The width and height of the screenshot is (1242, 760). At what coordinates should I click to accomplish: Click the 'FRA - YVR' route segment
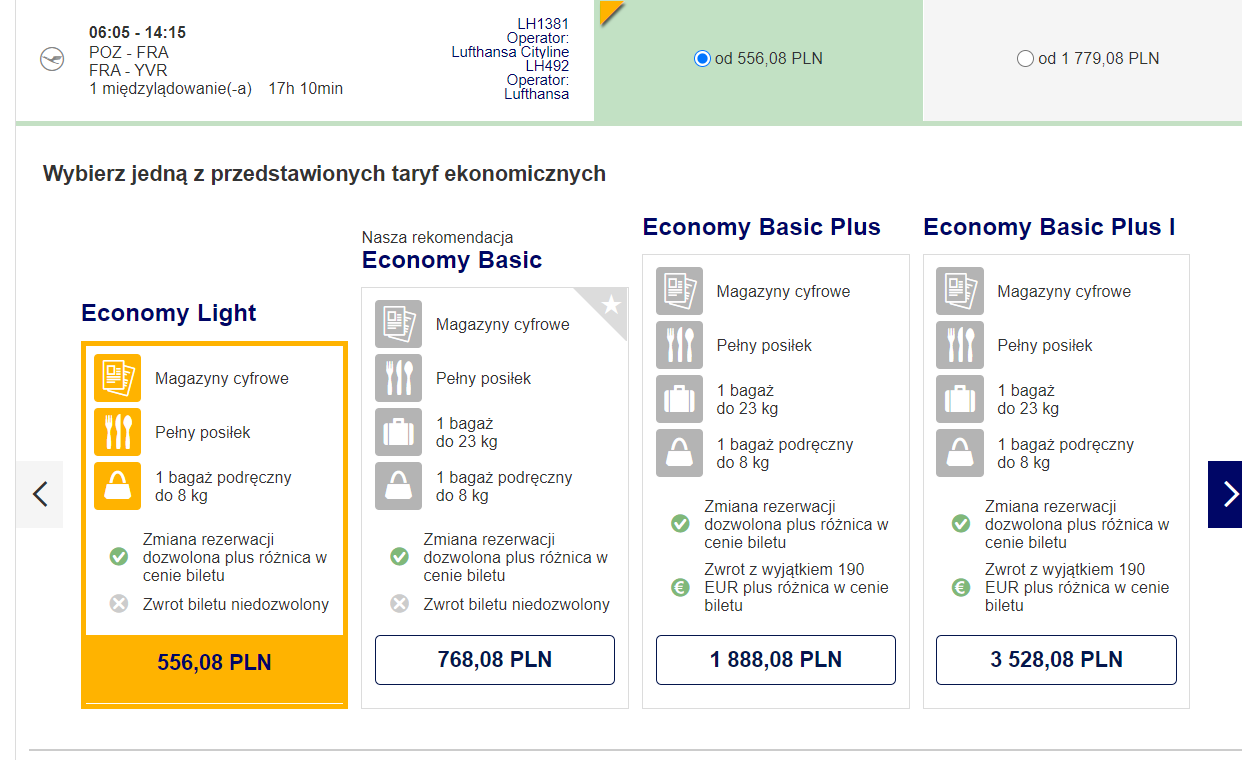click(x=128, y=70)
